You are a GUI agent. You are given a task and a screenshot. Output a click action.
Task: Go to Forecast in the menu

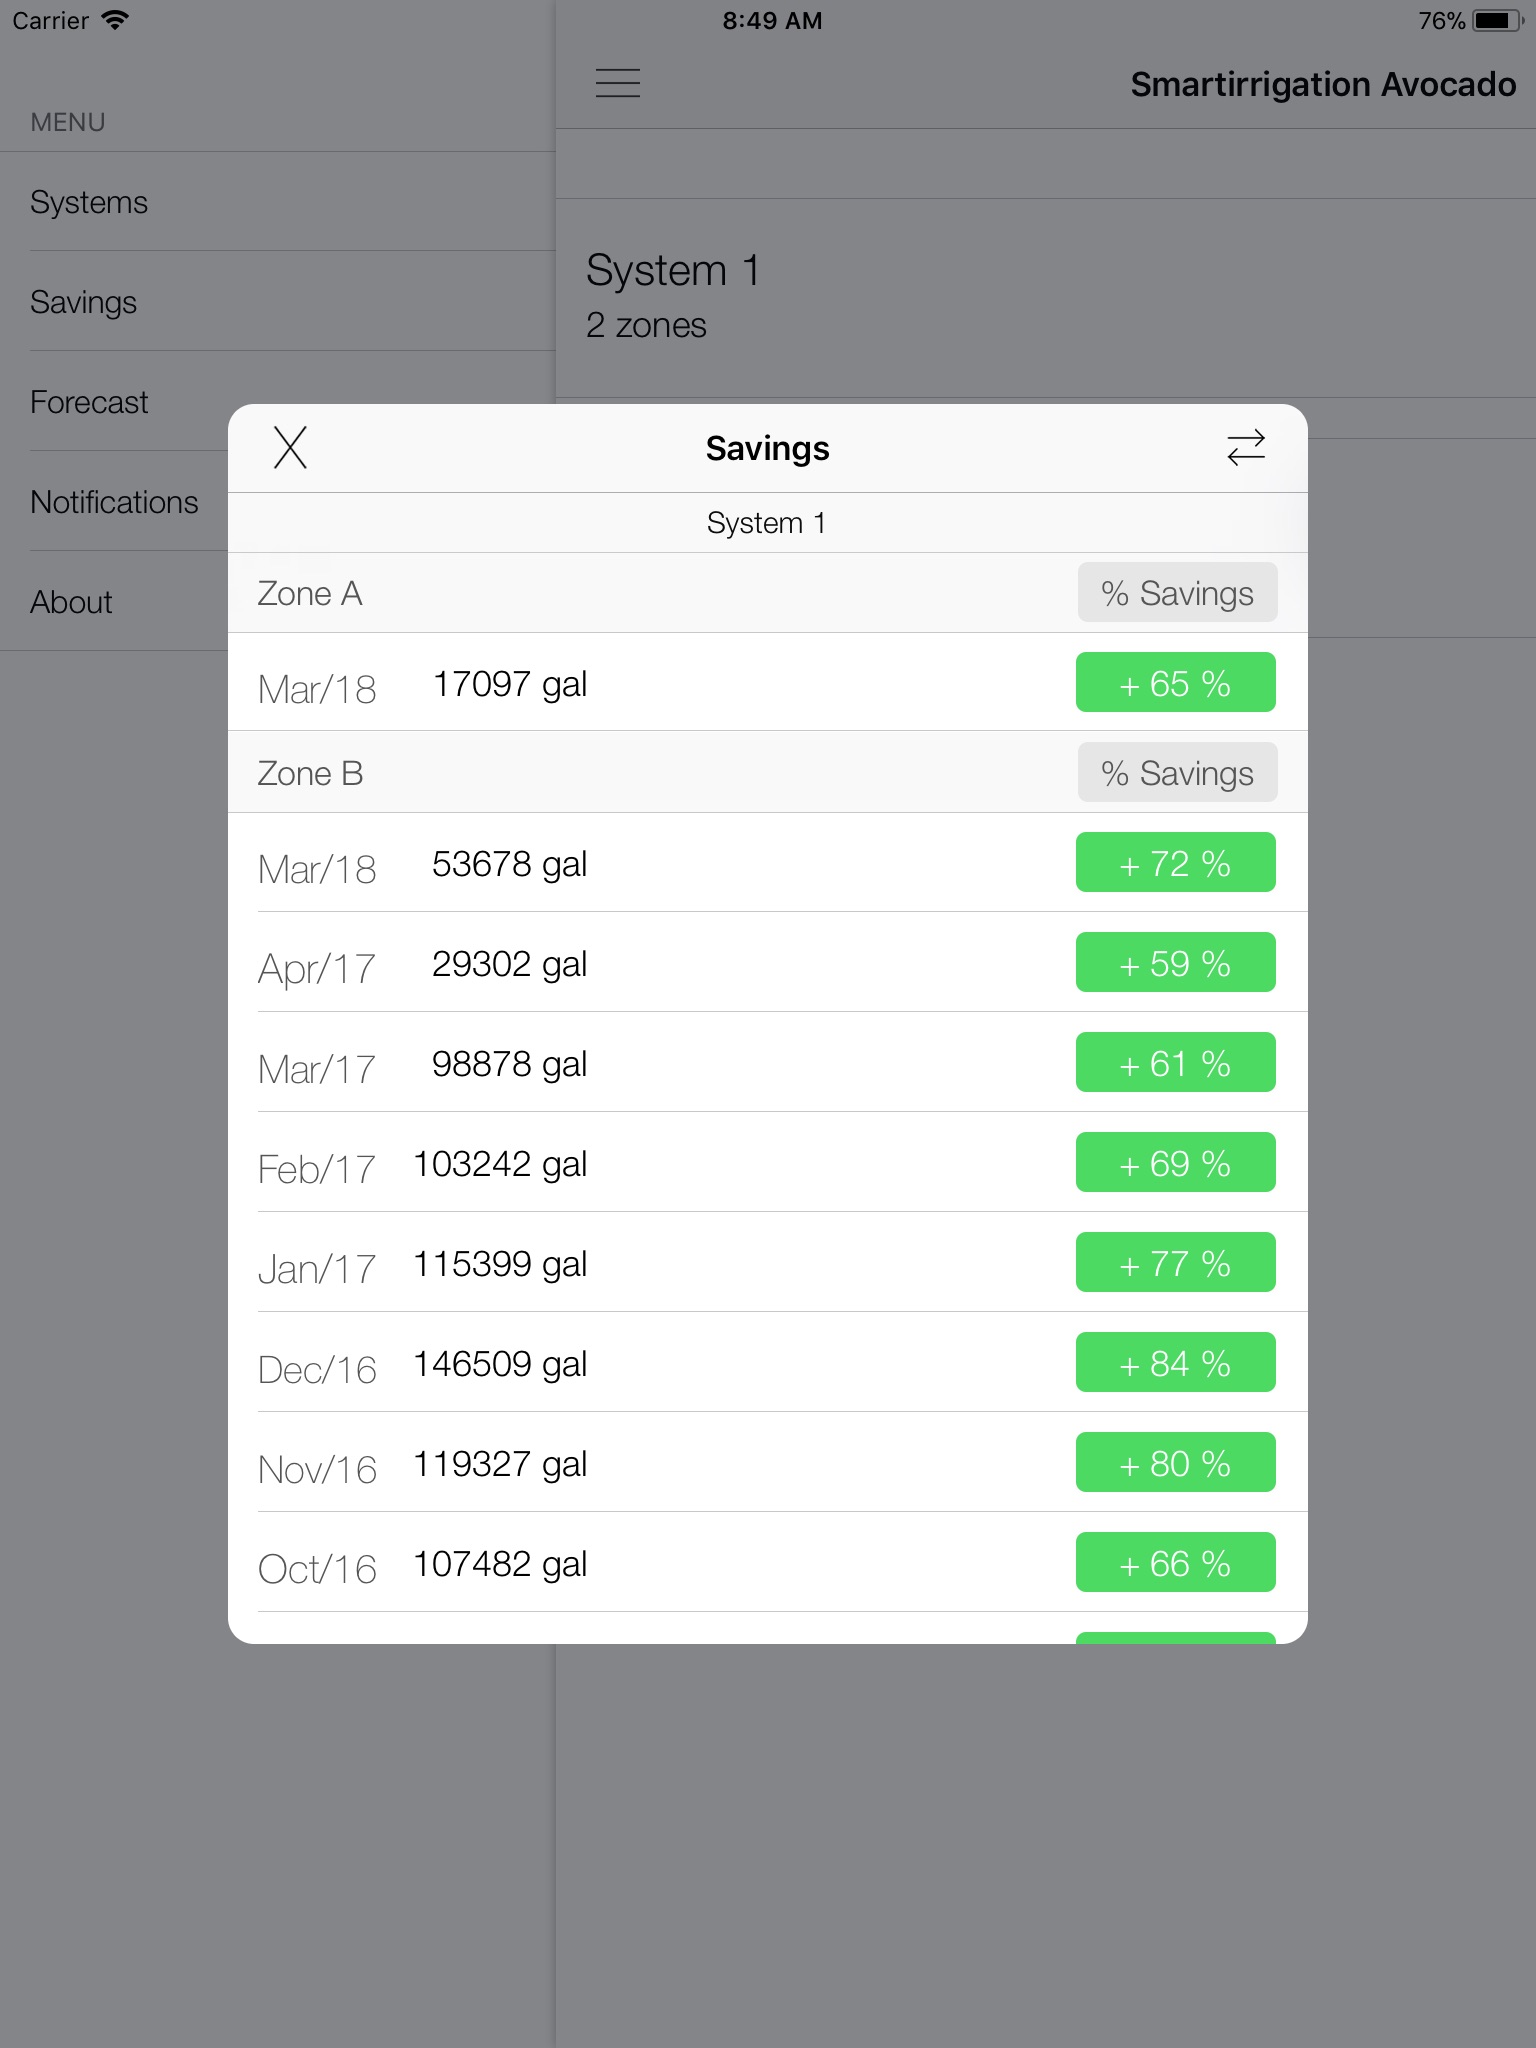click(x=89, y=402)
